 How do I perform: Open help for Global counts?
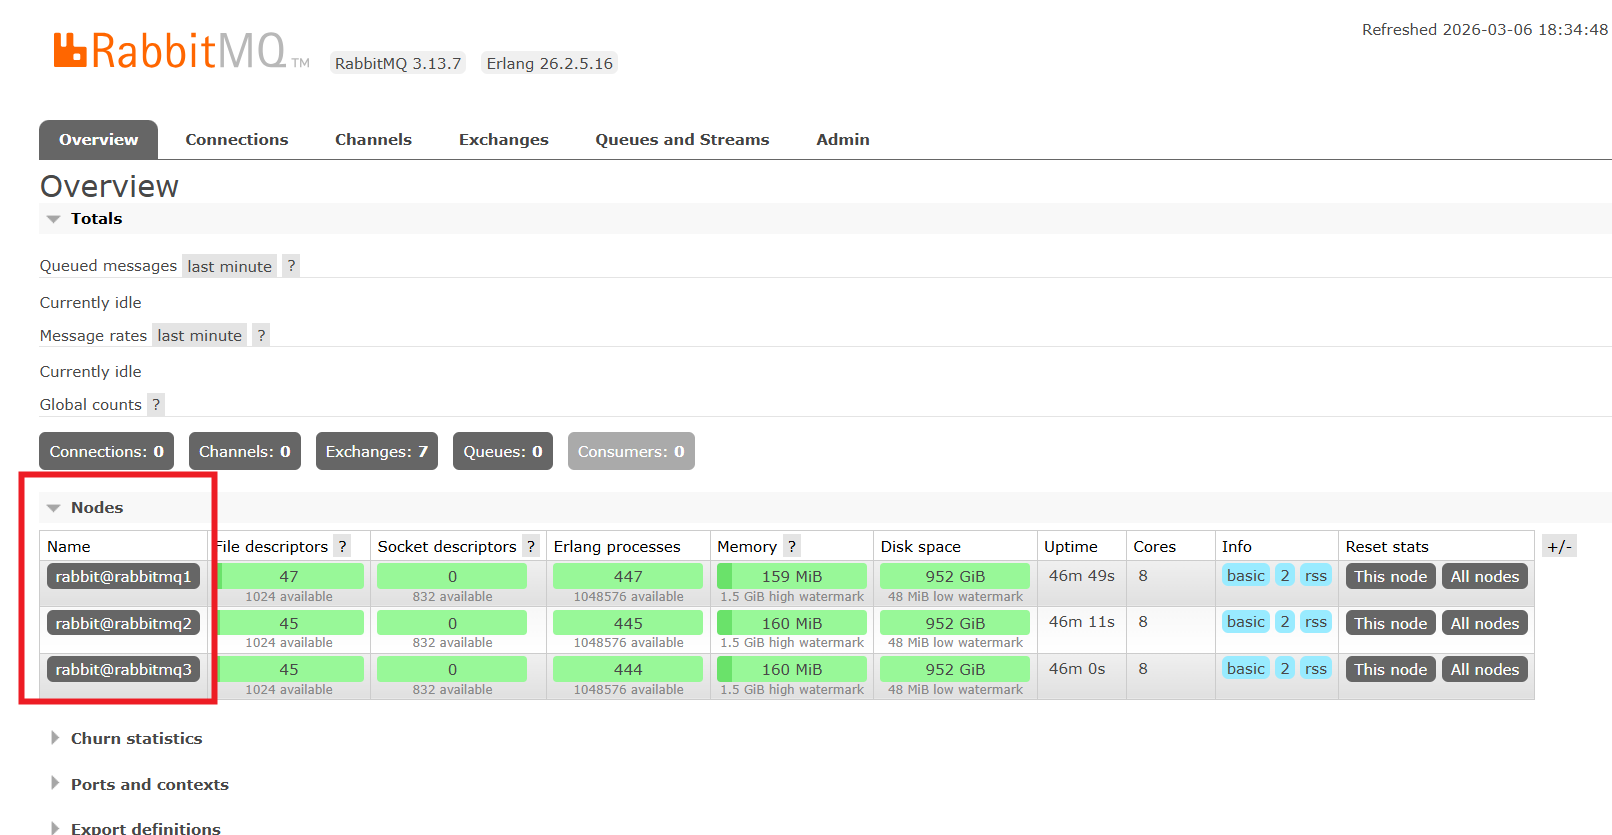[156, 404]
